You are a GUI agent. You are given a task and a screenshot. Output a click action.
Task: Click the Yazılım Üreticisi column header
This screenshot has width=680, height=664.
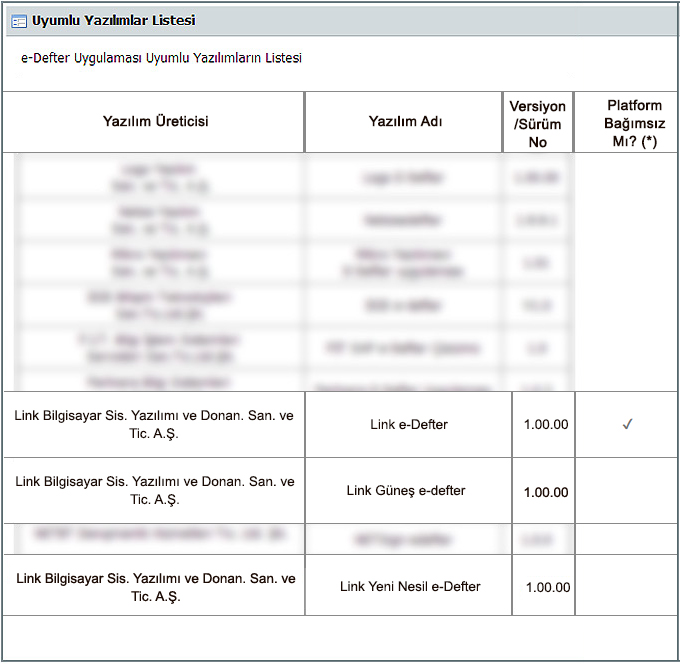[155, 121]
